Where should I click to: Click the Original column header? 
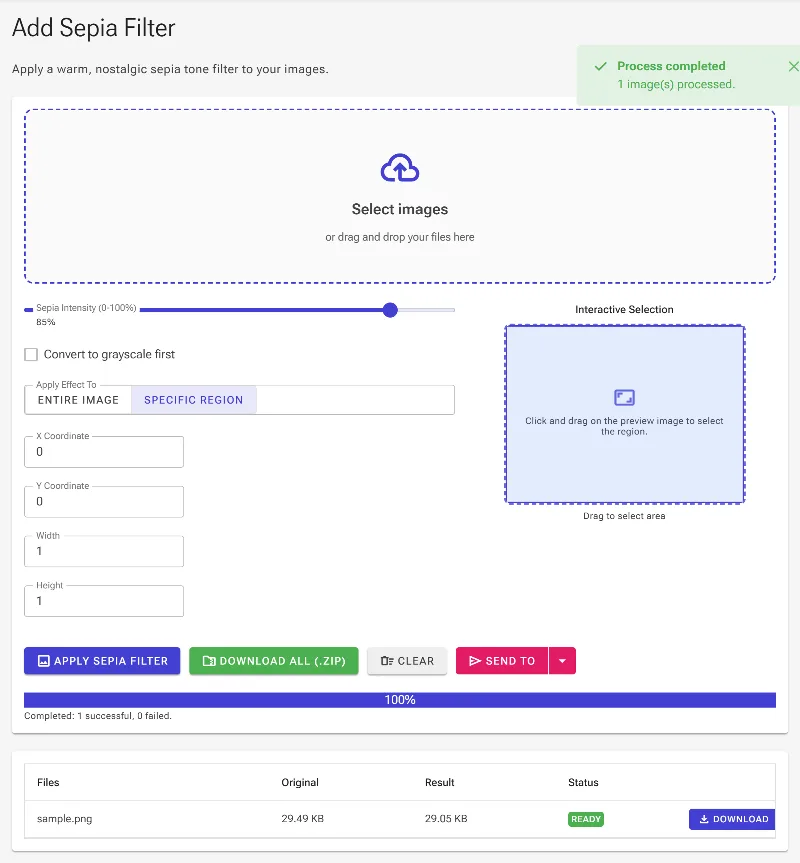[300, 783]
